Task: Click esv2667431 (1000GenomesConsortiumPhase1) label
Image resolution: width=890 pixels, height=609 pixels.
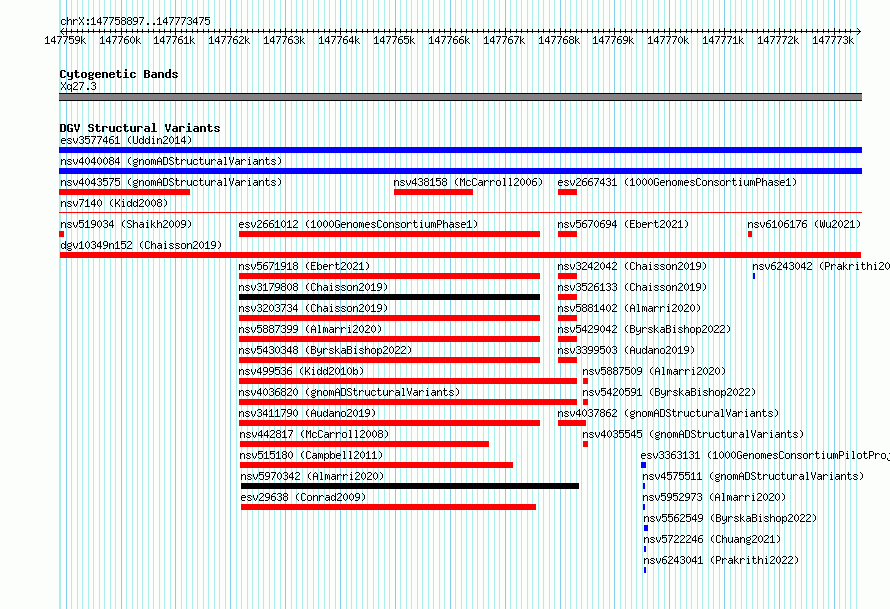Action: [x=677, y=182]
